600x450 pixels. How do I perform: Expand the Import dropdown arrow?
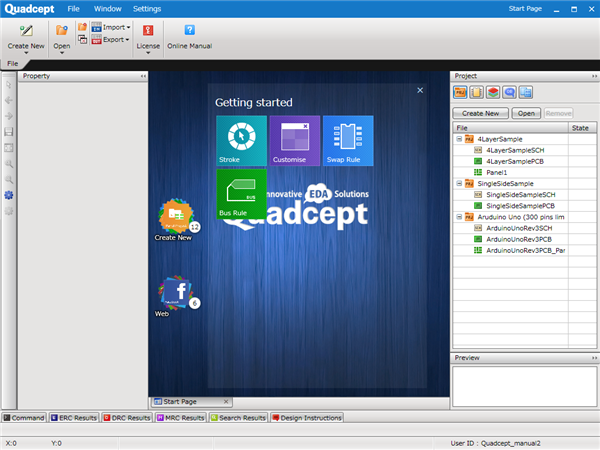point(128,27)
